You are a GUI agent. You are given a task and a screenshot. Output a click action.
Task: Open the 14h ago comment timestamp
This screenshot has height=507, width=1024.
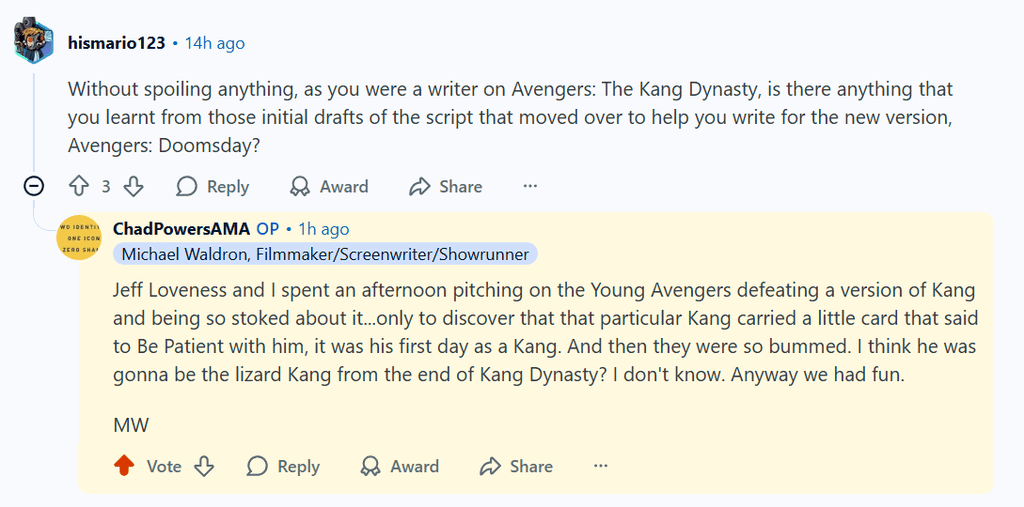[214, 43]
